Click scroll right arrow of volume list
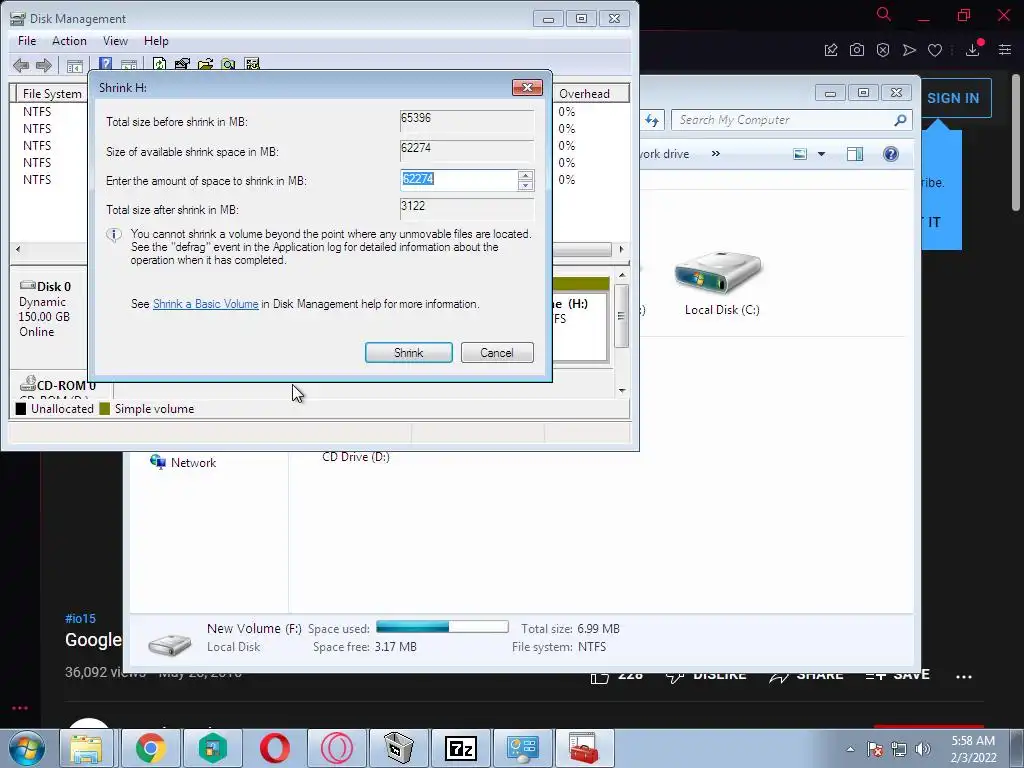 [621, 249]
